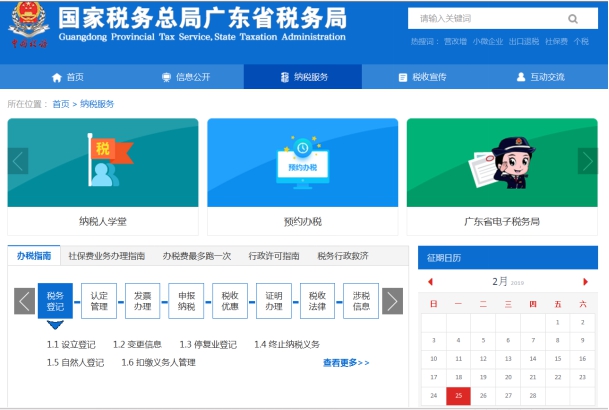This screenshot has height=410, width=609.
Task: Show next tax guide steps arrow
Action: click(x=393, y=301)
